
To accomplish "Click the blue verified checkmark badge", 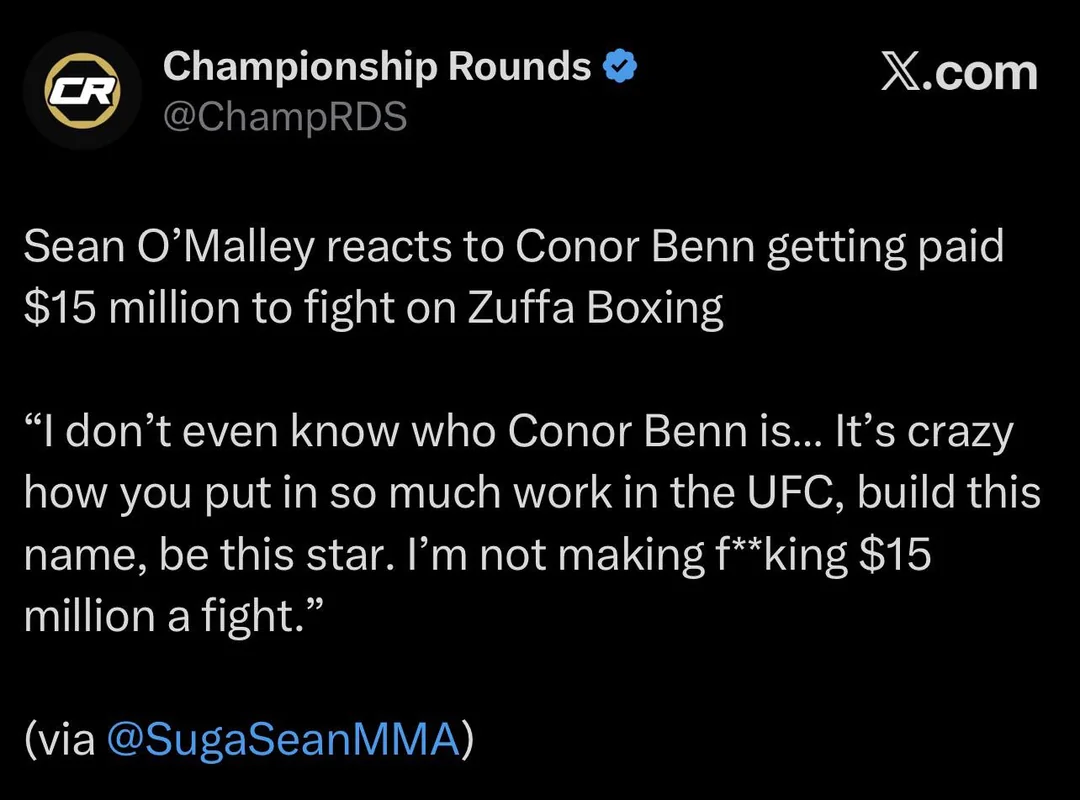I will click(x=620, y=68).
